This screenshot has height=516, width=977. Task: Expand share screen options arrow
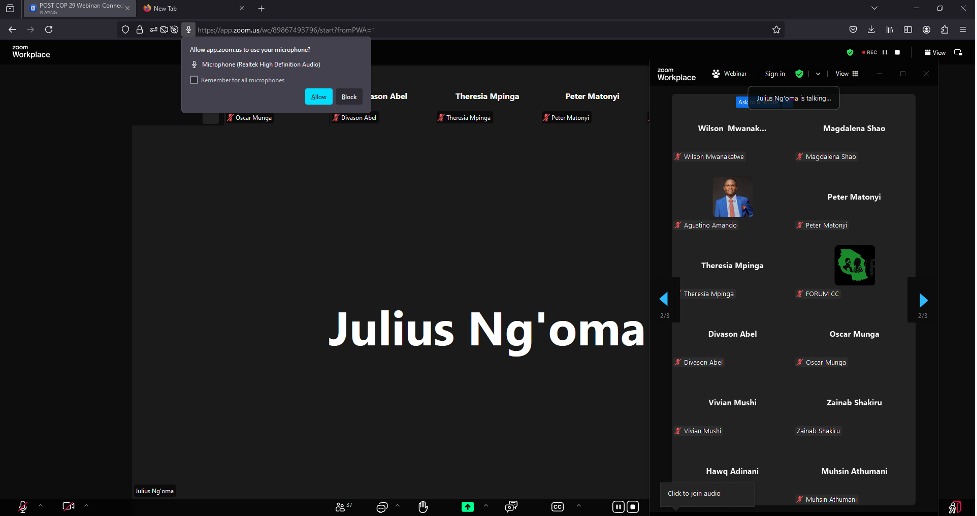(x=485, y=505)
